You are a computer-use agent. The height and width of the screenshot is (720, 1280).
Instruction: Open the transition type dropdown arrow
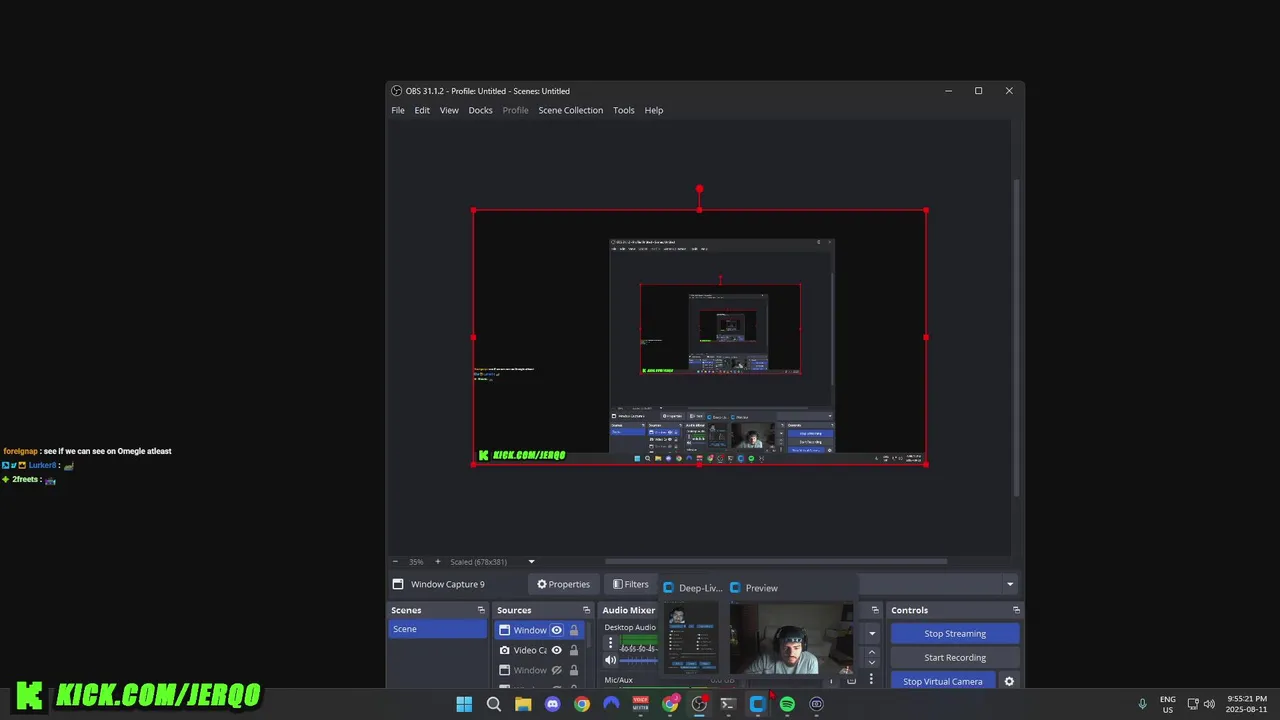pyautogui.click(x=872, y=633)
